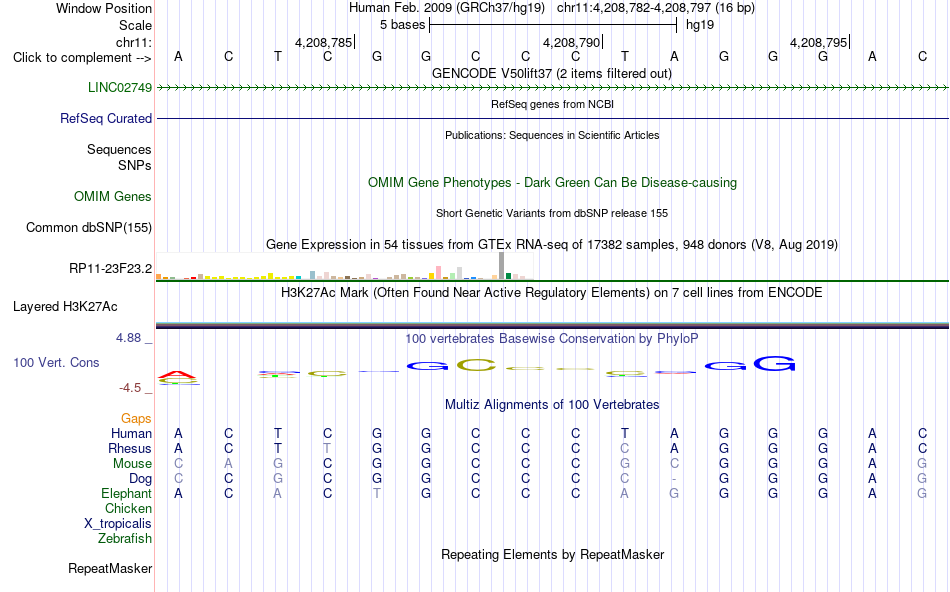
Task: Click the SNPs publications label
Action: pyautogui.click(x=135, y=165)
